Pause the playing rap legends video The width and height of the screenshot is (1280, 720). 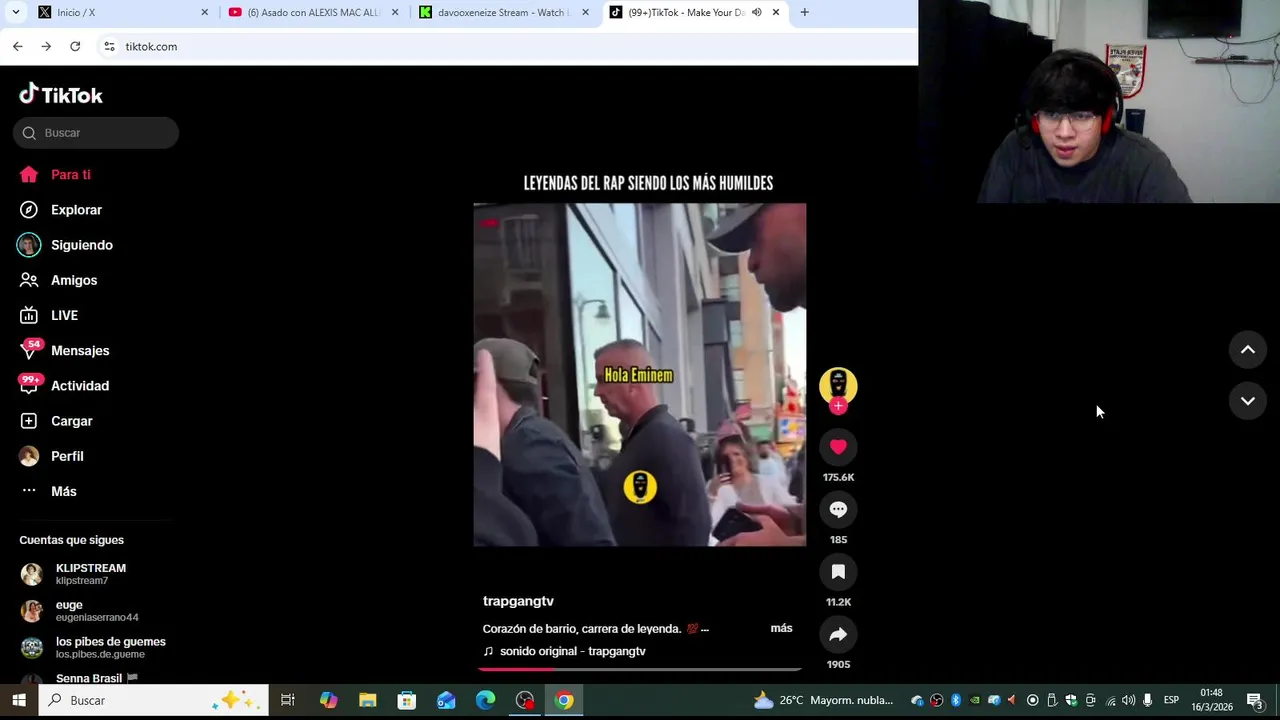click(x=640, y=375)
